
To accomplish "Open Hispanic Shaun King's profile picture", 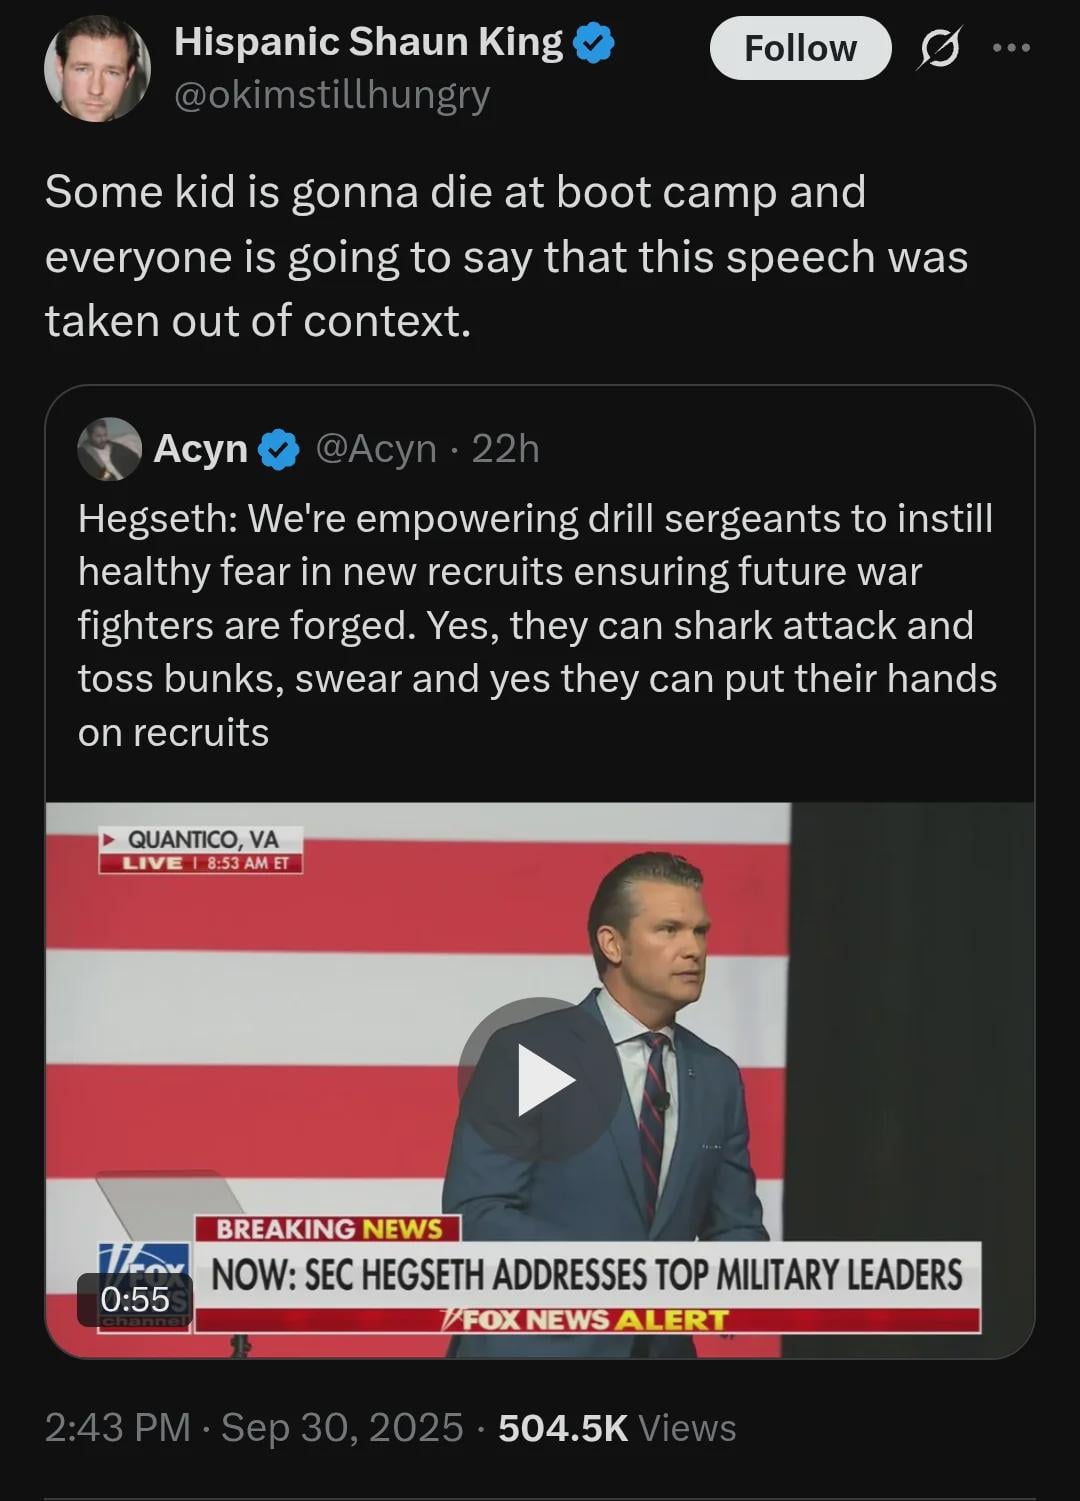I will 97,68.
